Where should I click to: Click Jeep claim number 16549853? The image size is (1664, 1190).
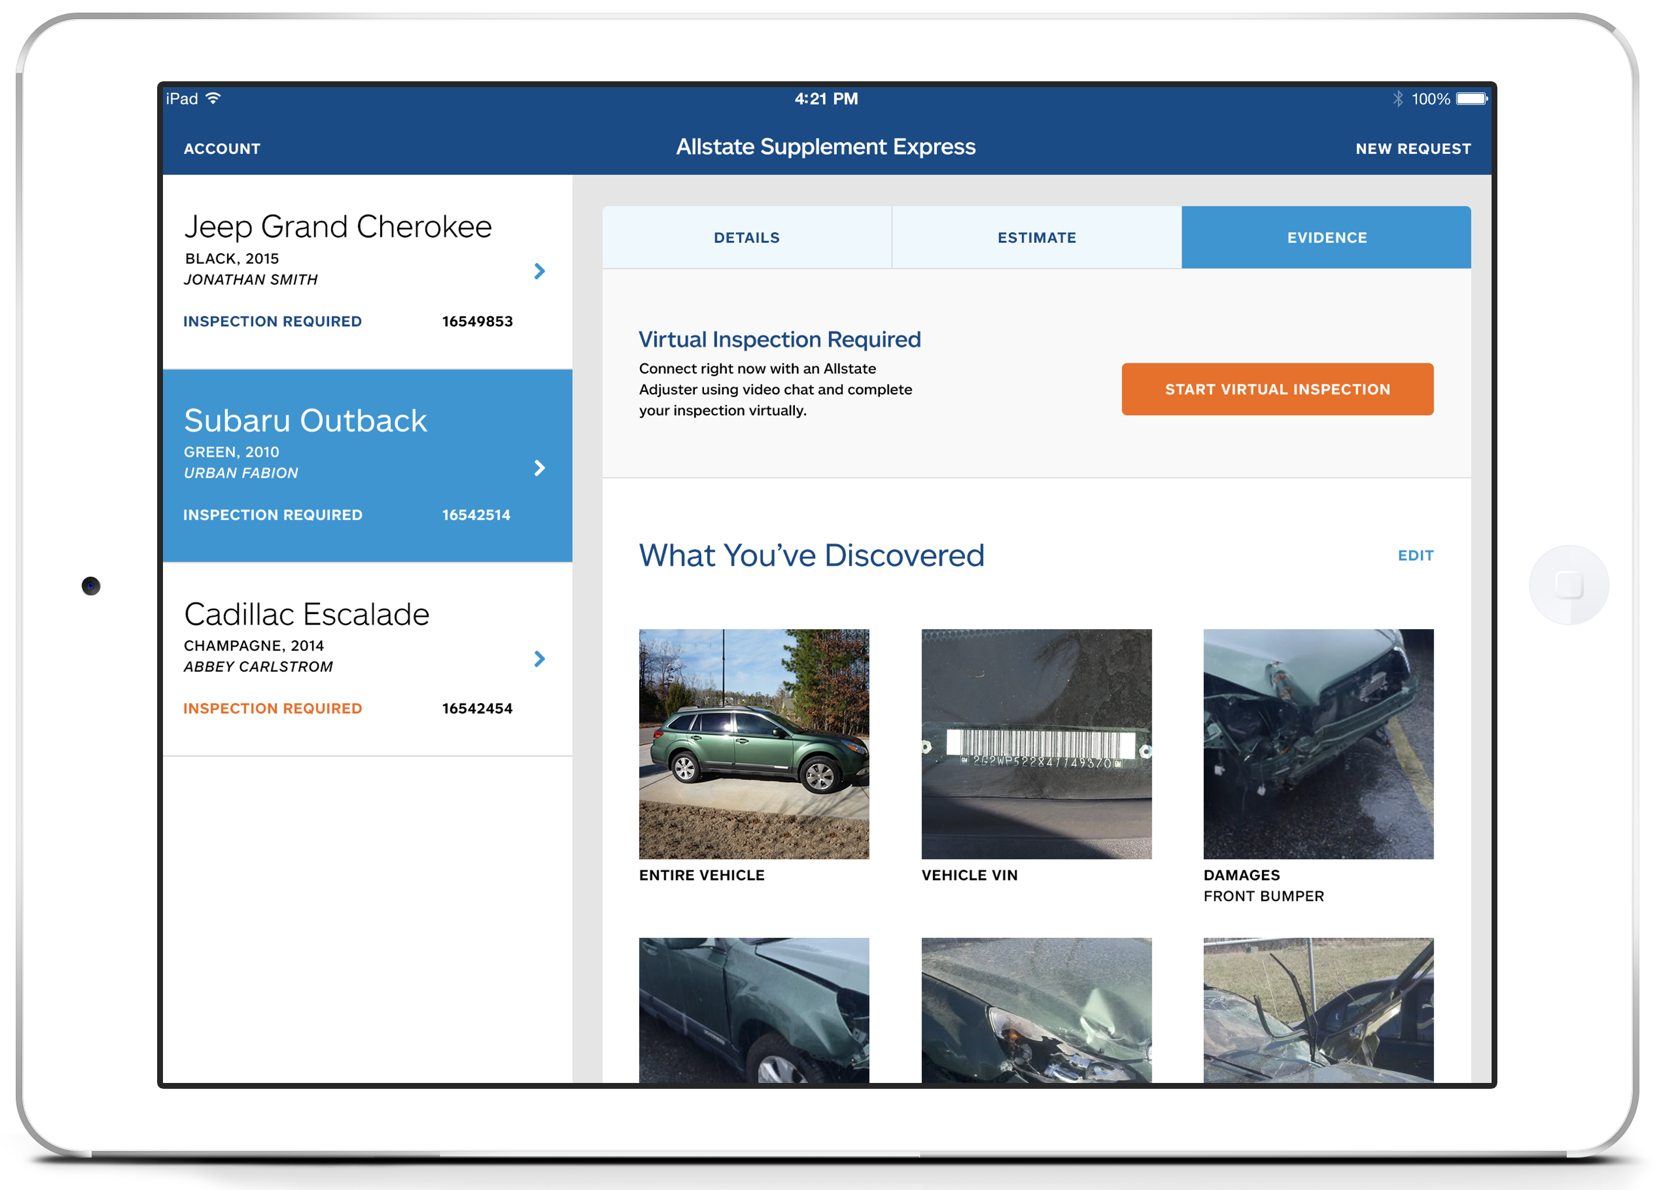(x=477, y=322)
